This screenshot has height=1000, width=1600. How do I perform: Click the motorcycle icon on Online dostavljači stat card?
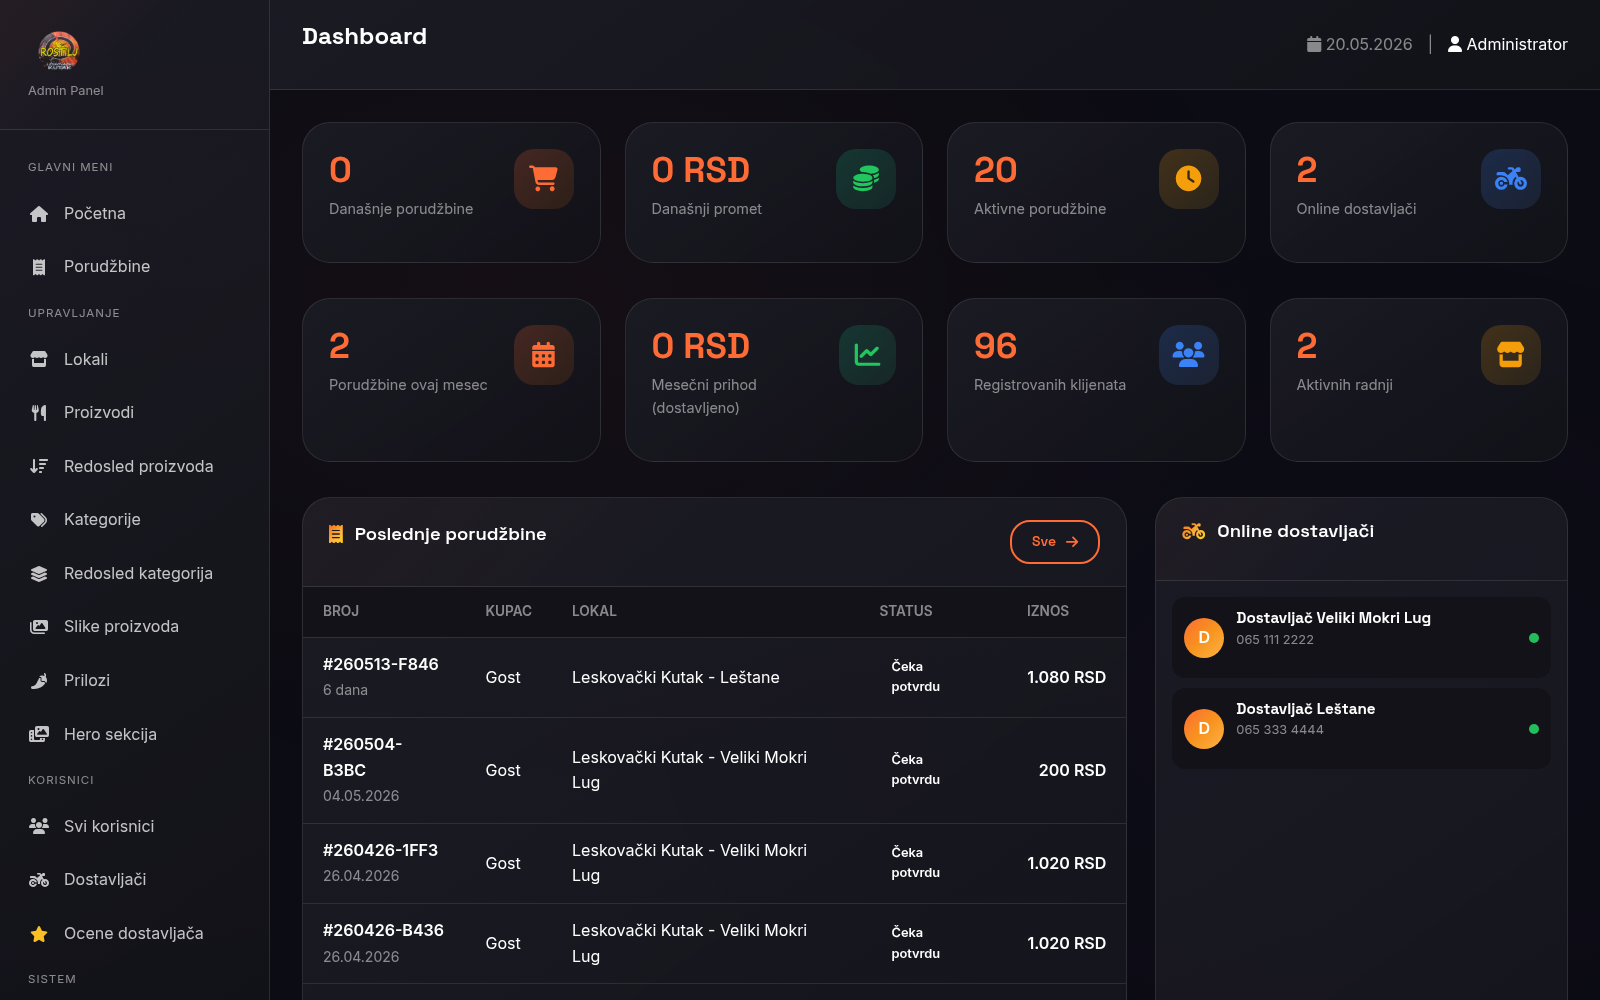[1511, 179]
